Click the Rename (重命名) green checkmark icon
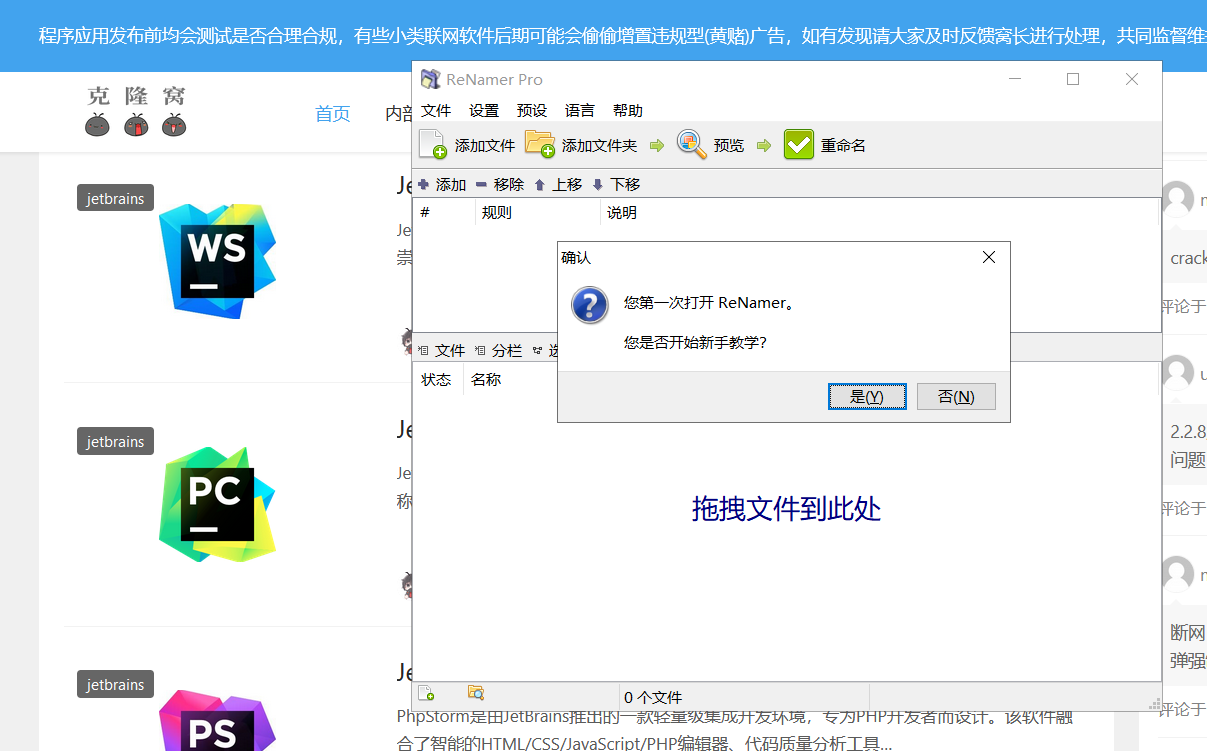Image resolution: width=1207 pixels, height=751 pixels. click(x=799, y=145)
